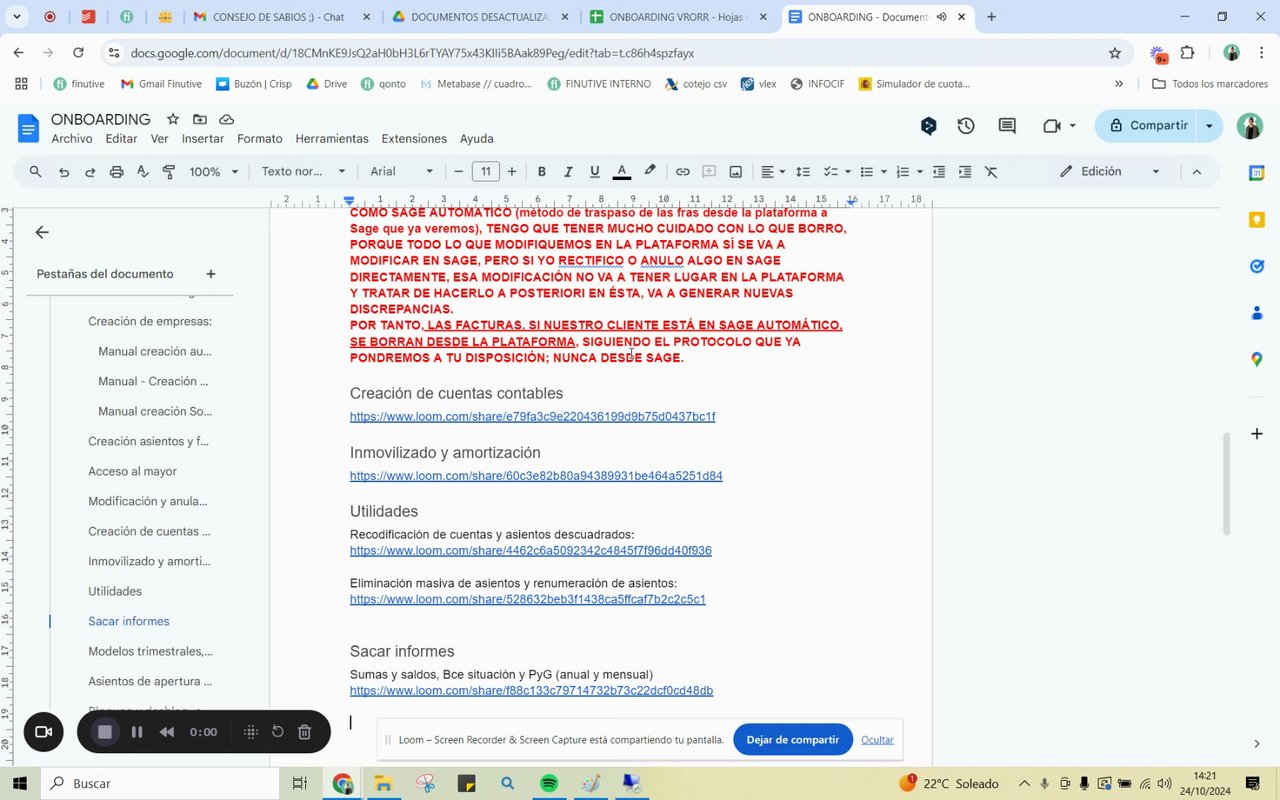Move the document to a folder
The height and width of the screenshot is (800, 1280).
[200, 119]
